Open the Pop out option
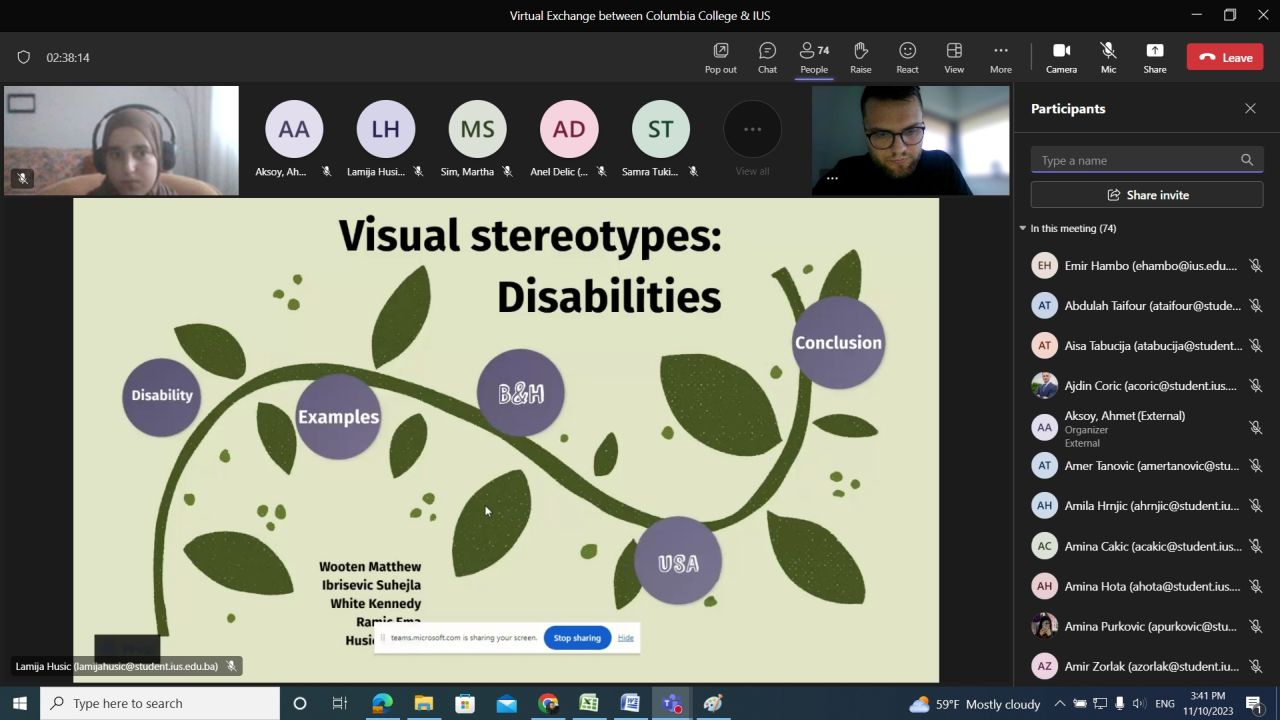The image size is (1280, 720). tap(720, 57)
